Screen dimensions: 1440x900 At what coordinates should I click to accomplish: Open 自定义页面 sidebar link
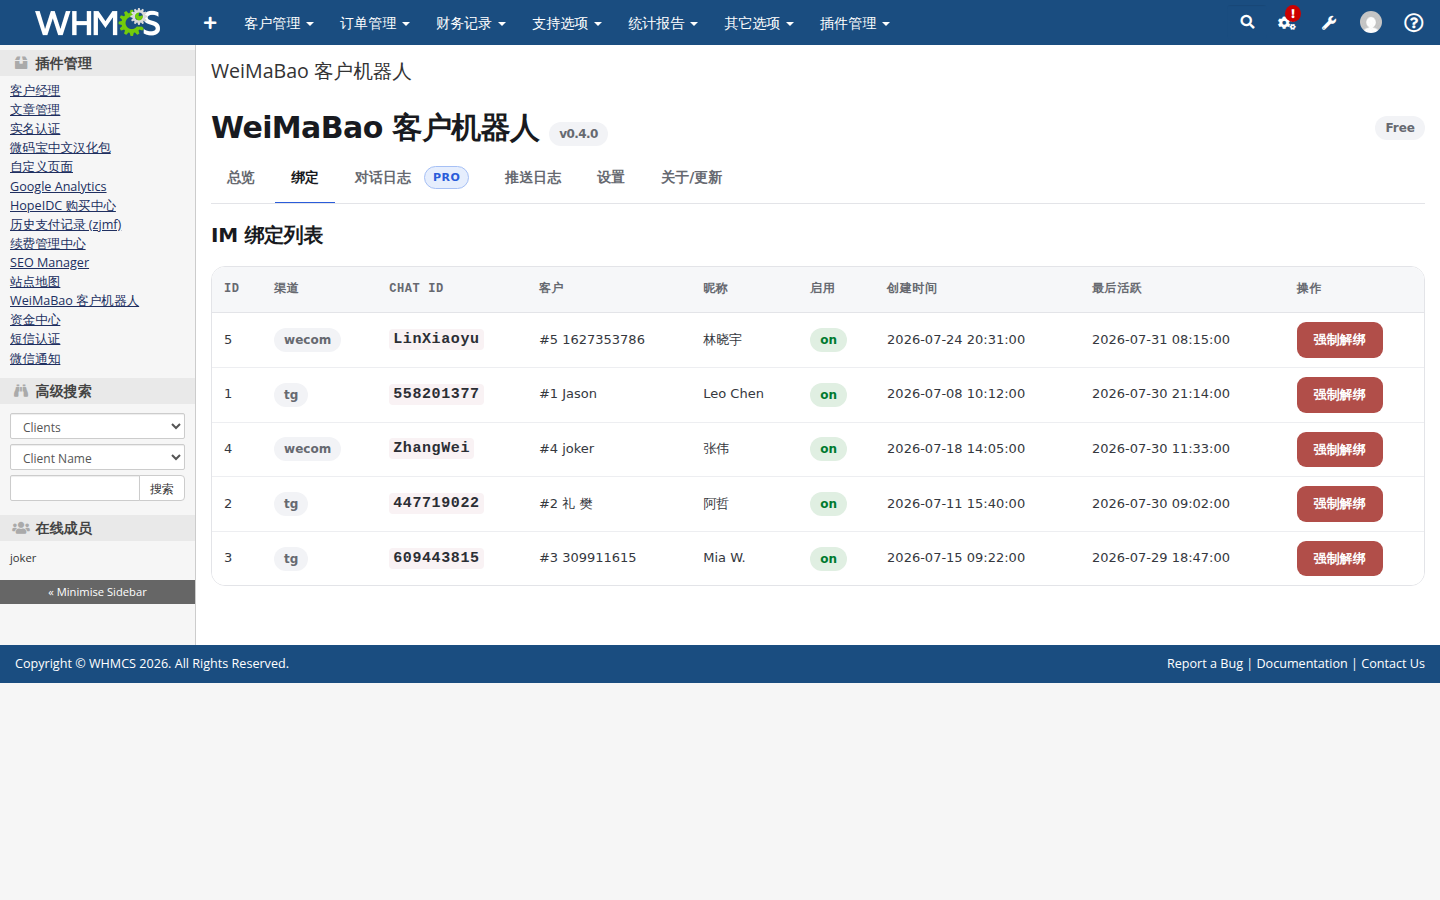[x=41, y=167]
